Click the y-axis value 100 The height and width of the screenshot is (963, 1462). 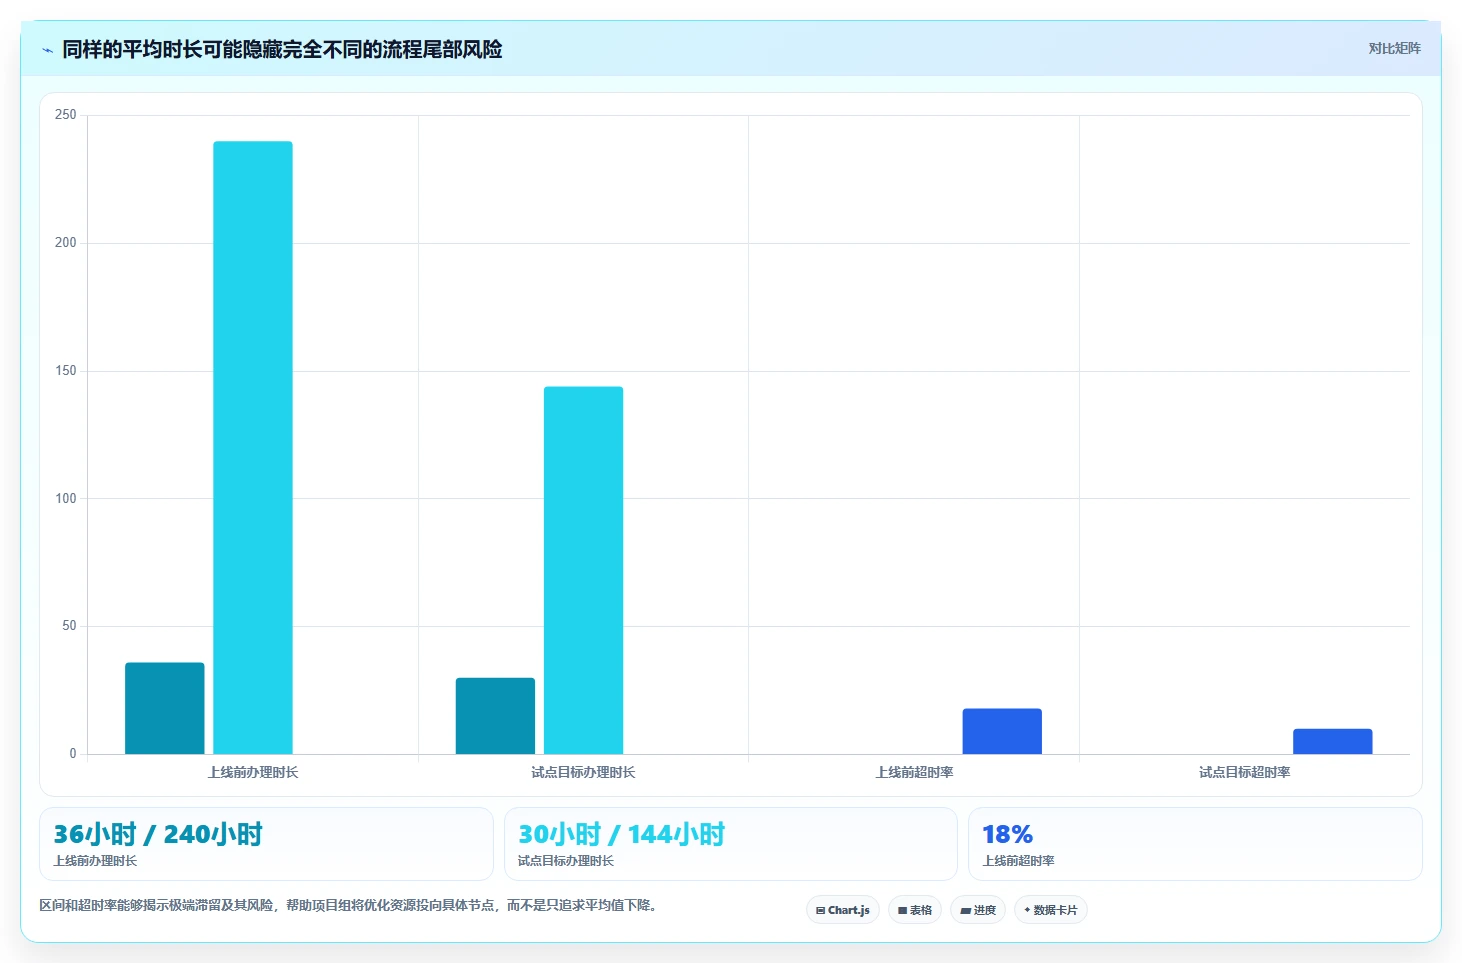(65, 498)
